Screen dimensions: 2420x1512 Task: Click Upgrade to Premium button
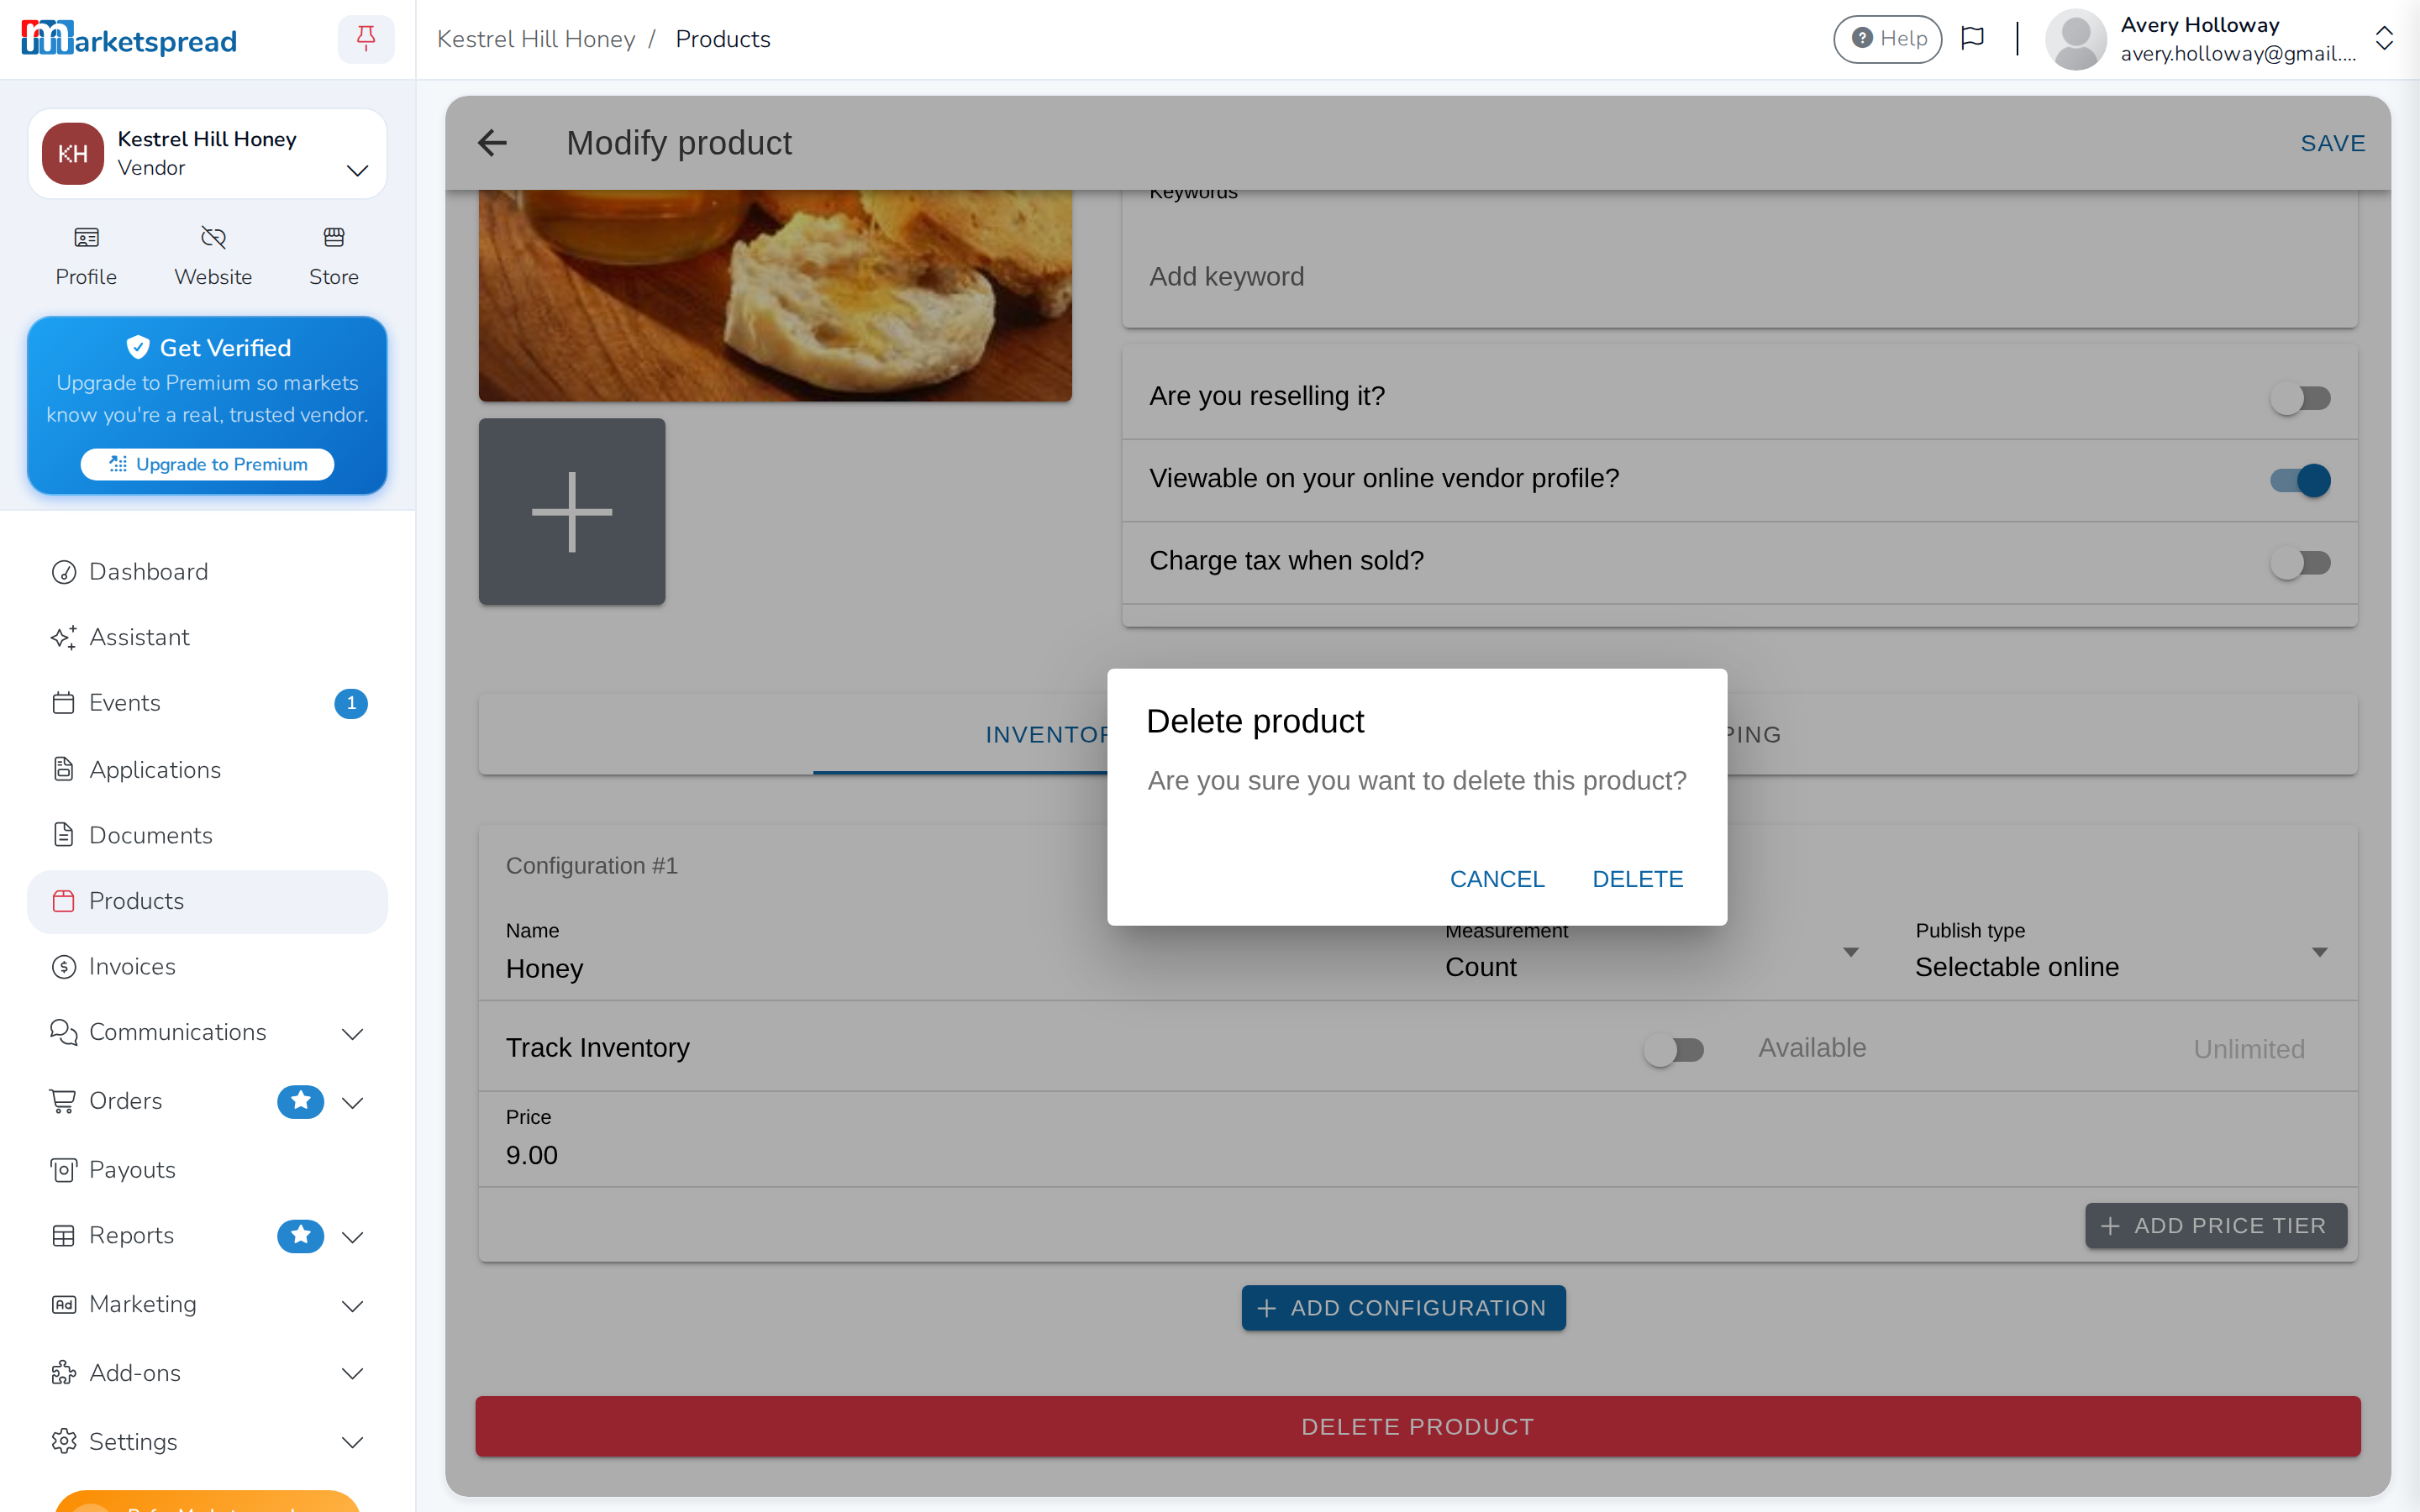coord(207,464)
